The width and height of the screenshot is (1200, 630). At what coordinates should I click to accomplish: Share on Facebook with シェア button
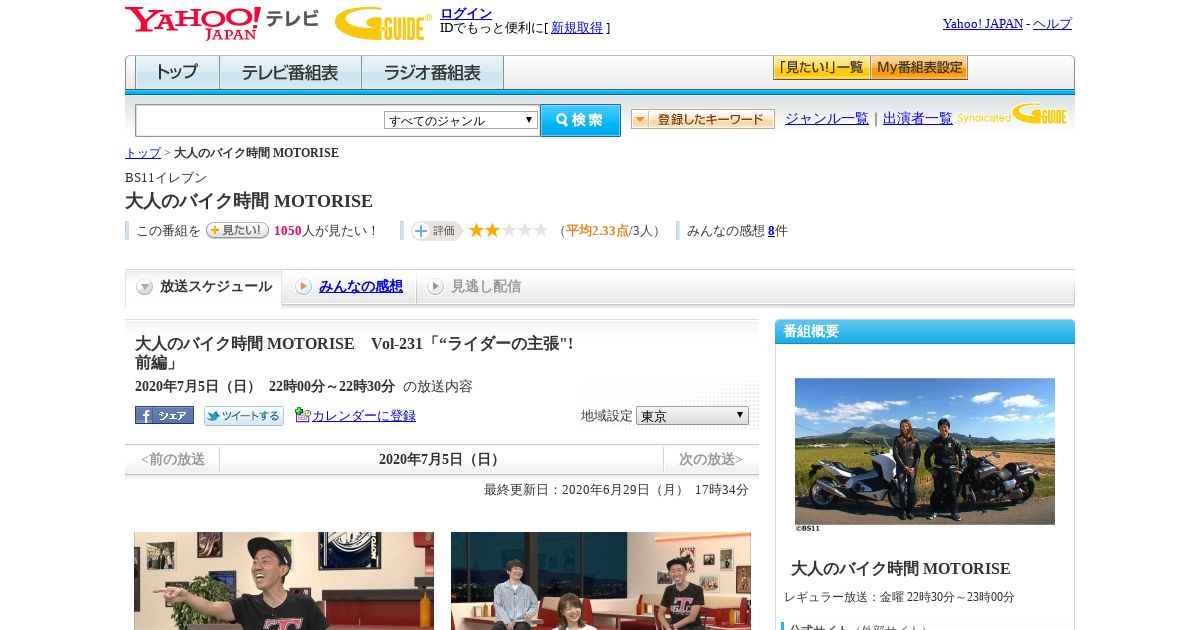click(x=164, y=415)
